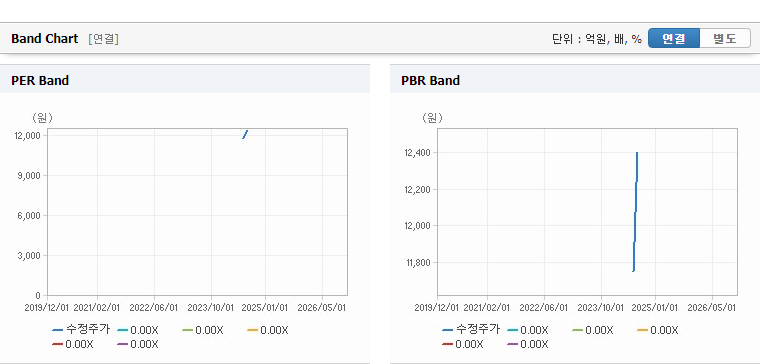Click 2021/02/01 date in PER Band axis

96,308
